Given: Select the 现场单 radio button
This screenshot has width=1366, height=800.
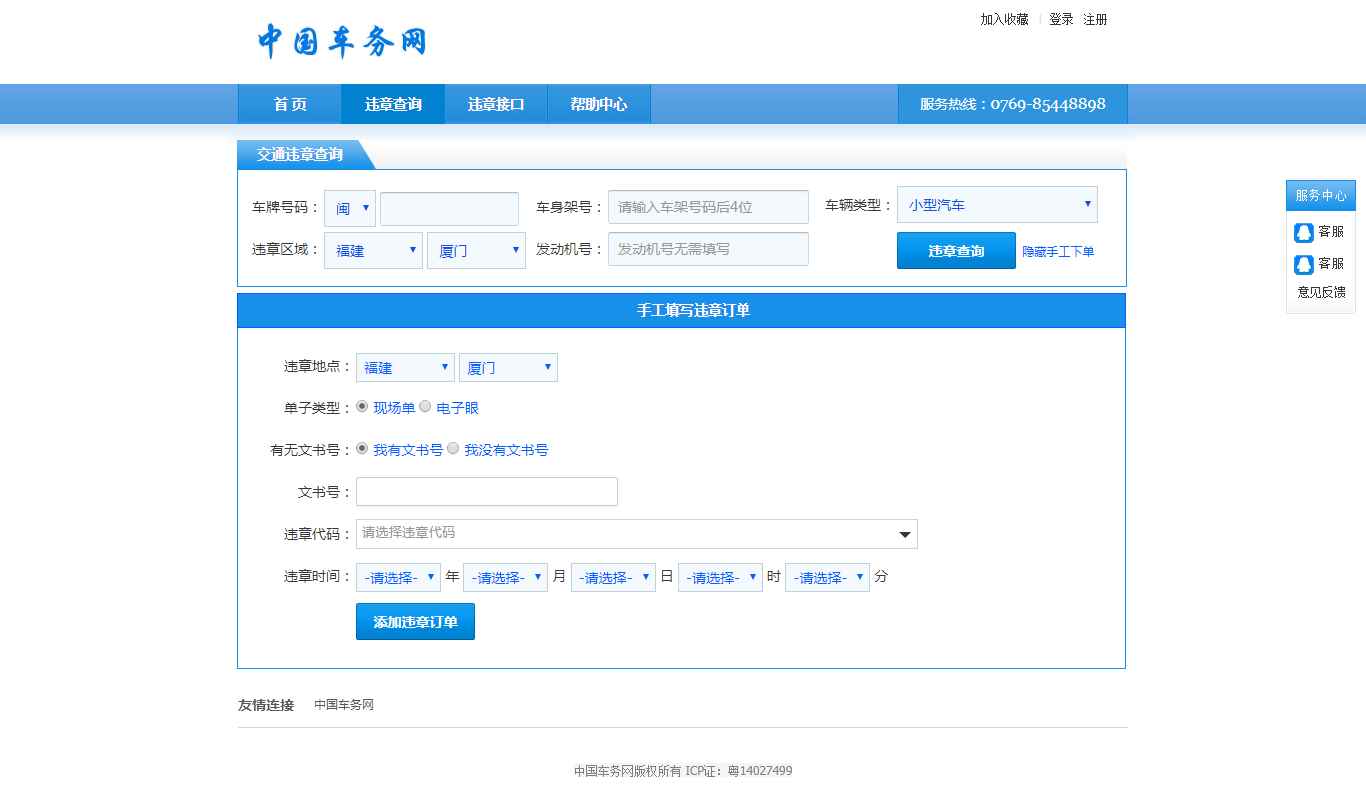Looking at the screenshot, I should pyautogui.click(x=362, y=406).
